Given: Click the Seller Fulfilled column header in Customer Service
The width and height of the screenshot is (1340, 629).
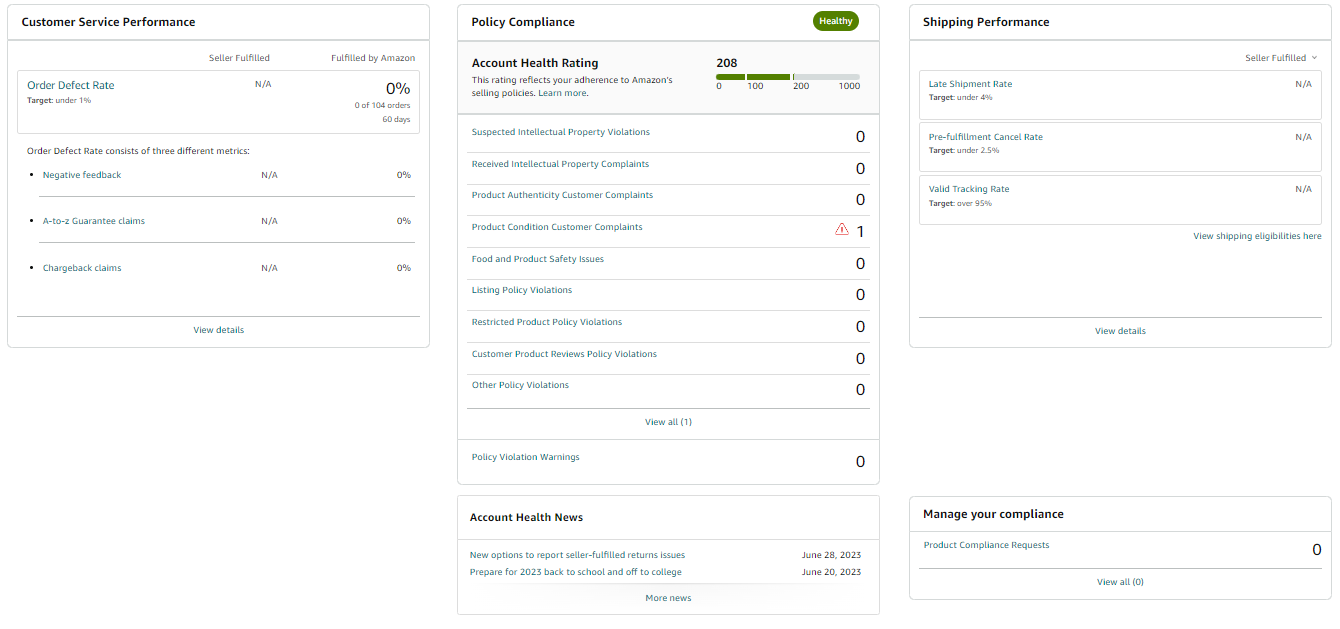Looking at the screenshot, I should click(x=239, y=58).
